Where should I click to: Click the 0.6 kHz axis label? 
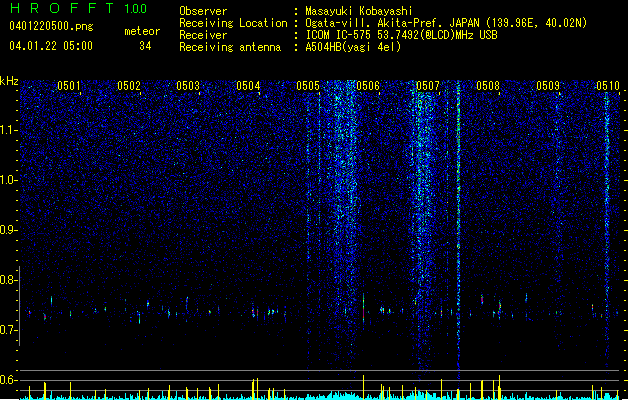[9, 380]
